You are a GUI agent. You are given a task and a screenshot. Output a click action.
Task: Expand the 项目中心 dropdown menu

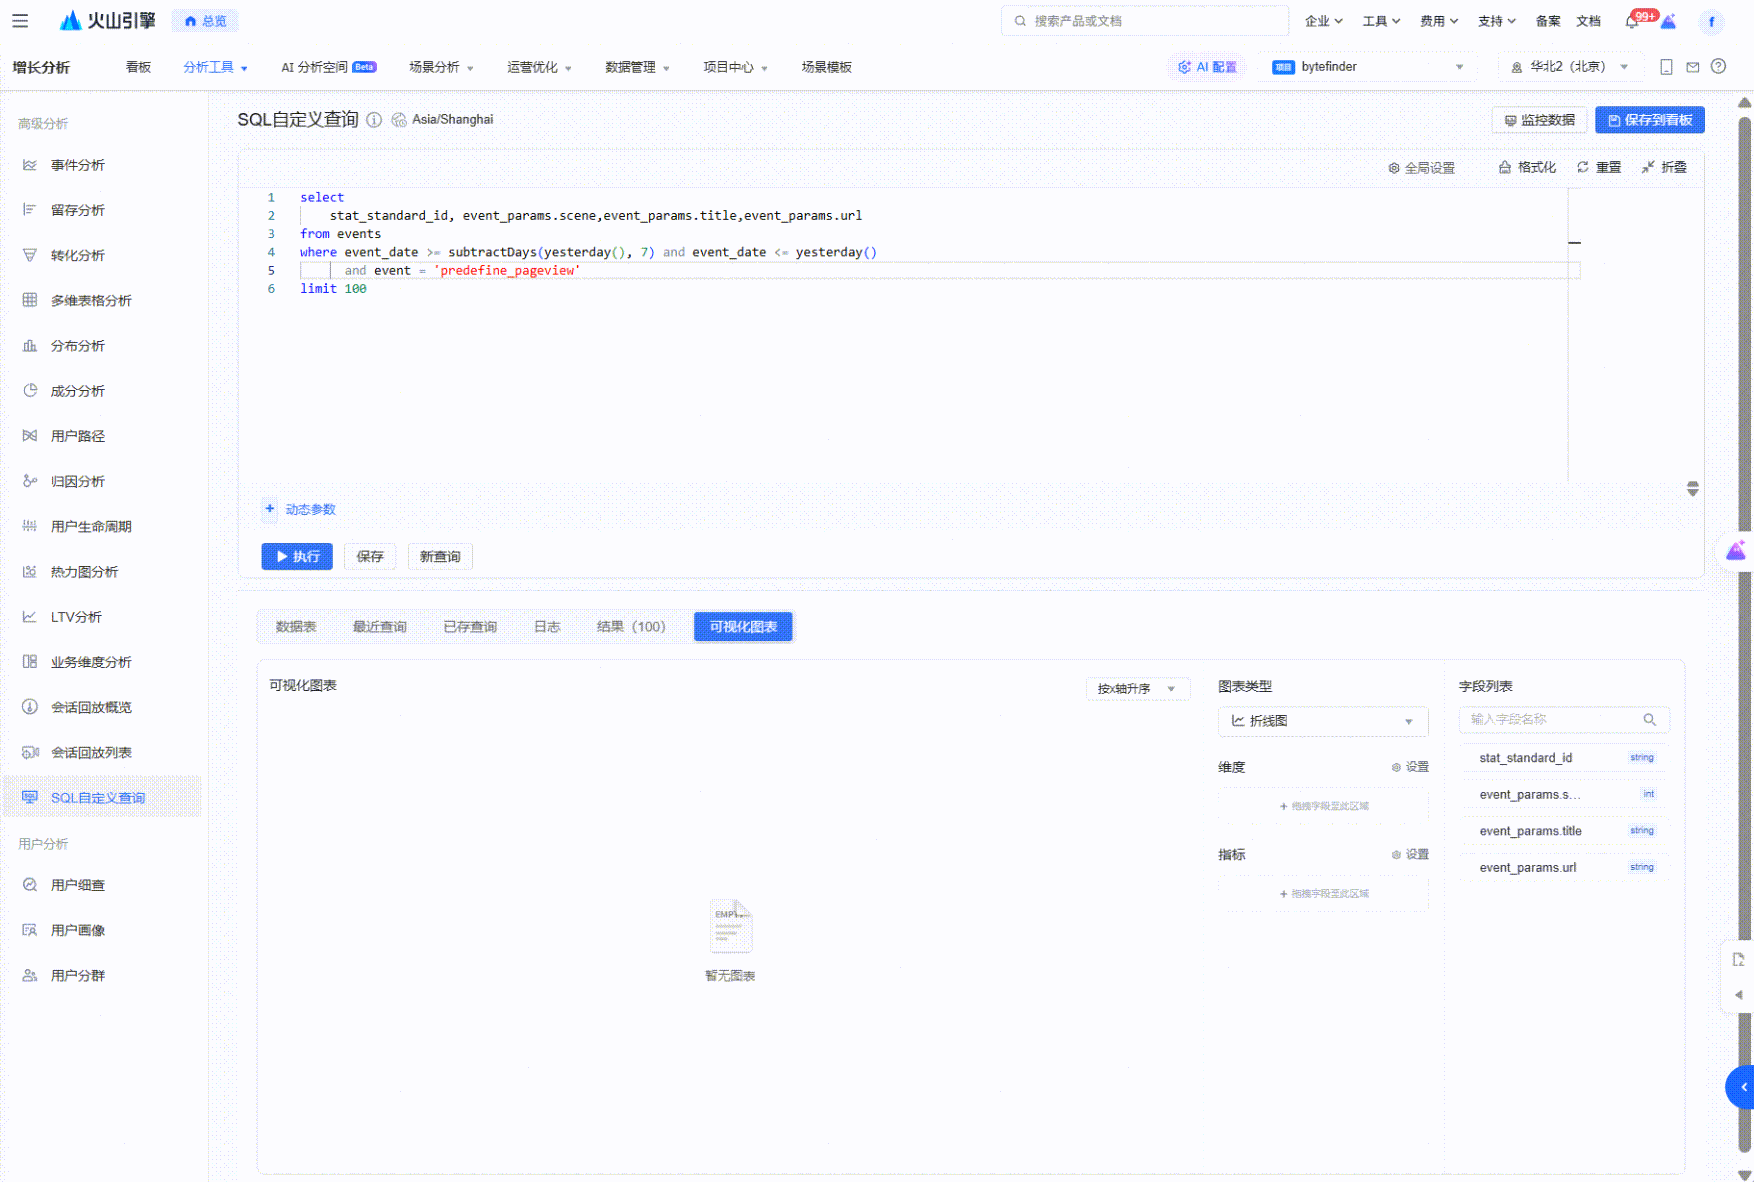(735, 67)
